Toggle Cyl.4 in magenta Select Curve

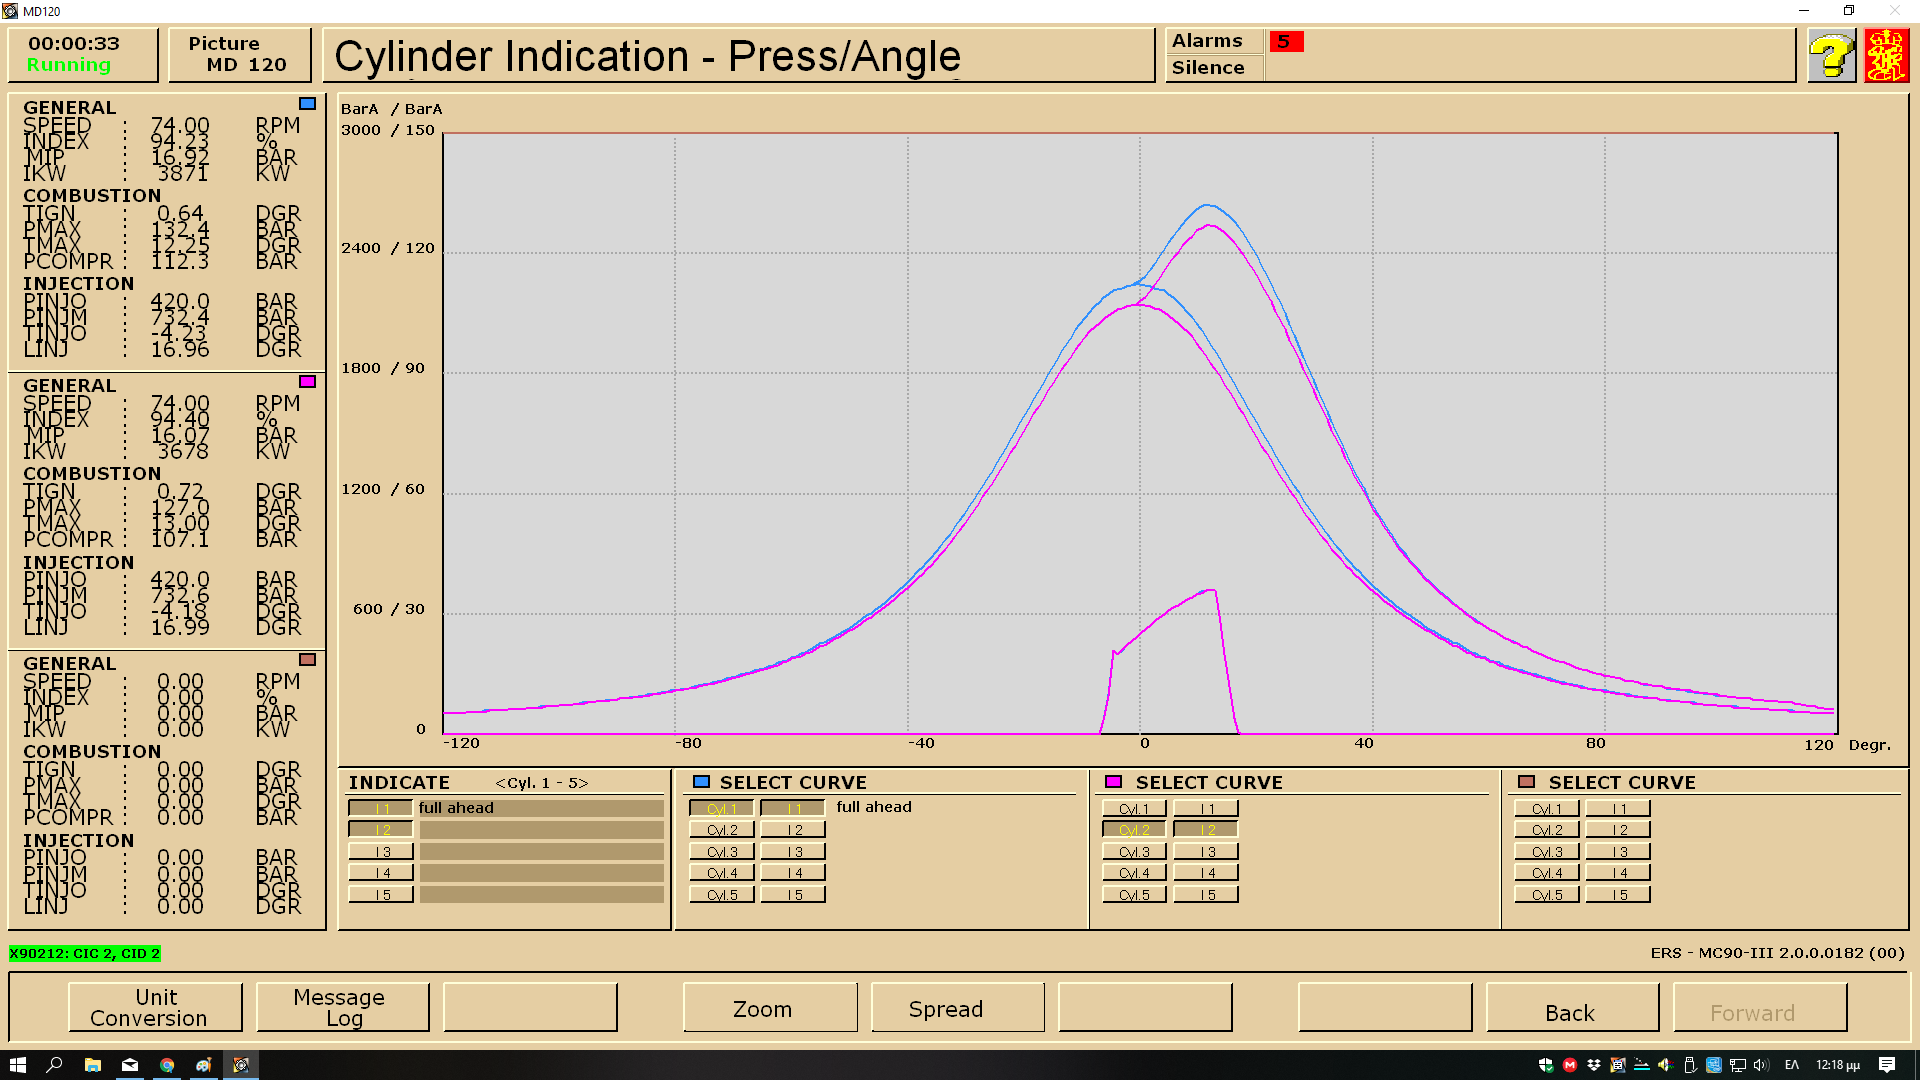point(1134,873)
